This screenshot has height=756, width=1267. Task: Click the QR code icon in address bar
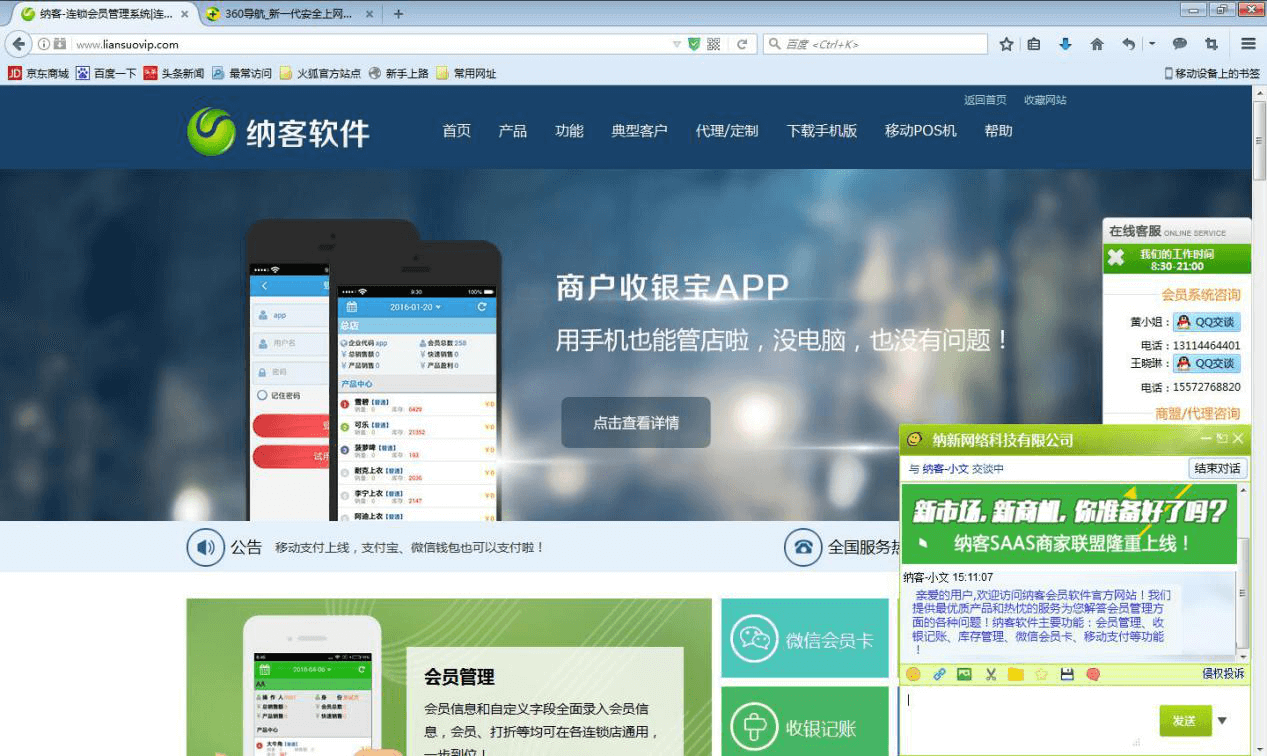(713, 44)
